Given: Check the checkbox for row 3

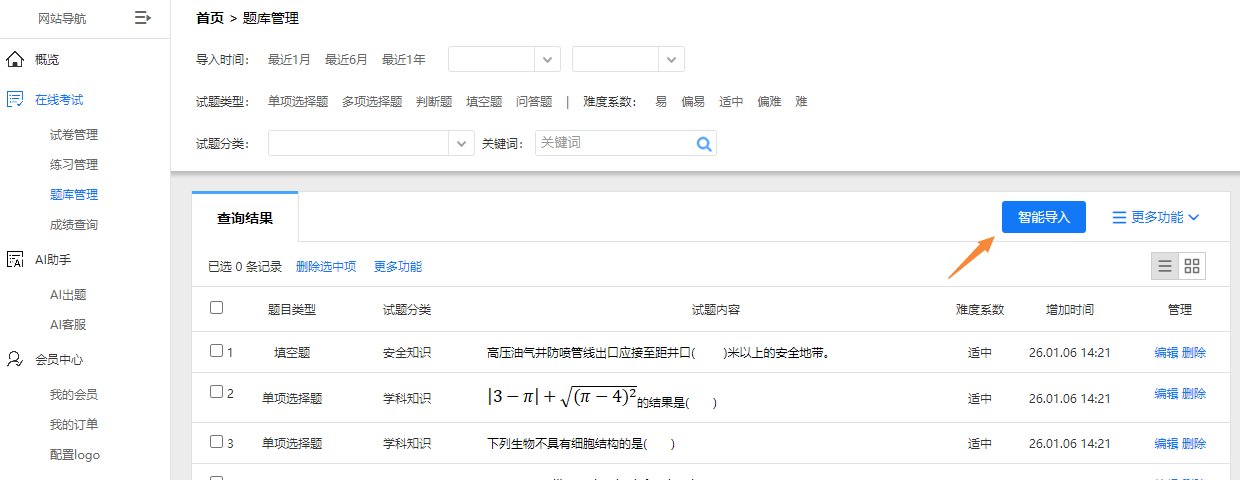Looking at the screenshot, I should (x=217, y=442).
